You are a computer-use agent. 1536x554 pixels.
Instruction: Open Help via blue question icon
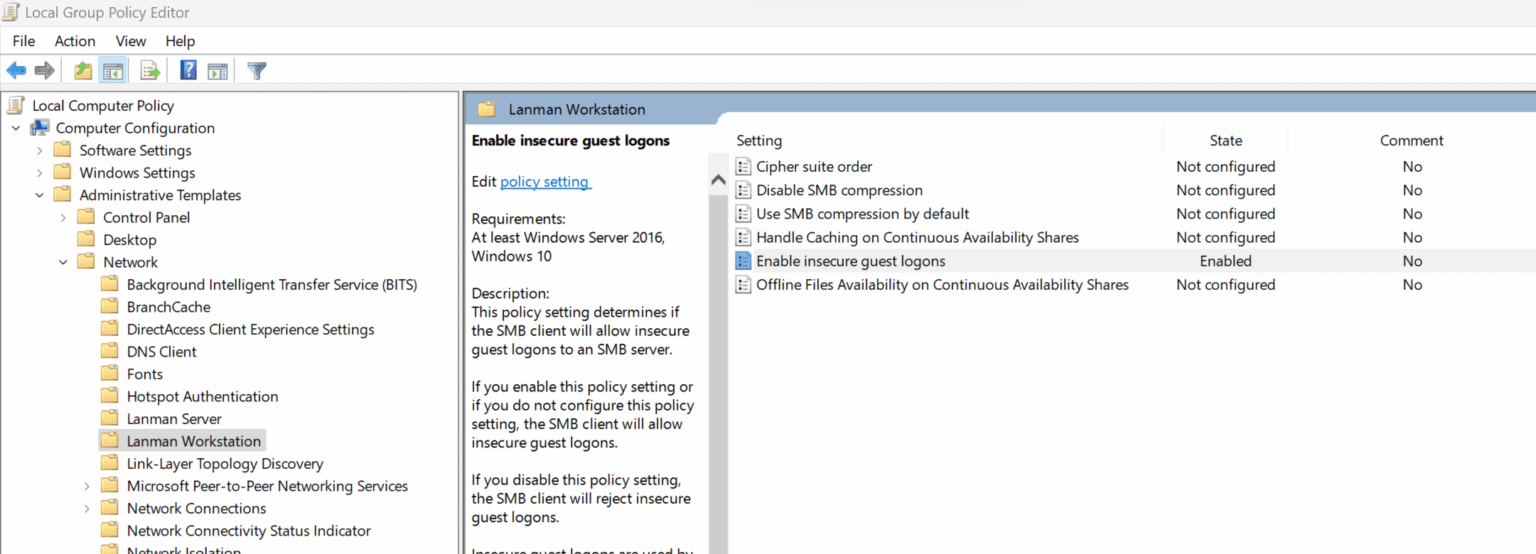pyautogui.click(x=188, y=71)
